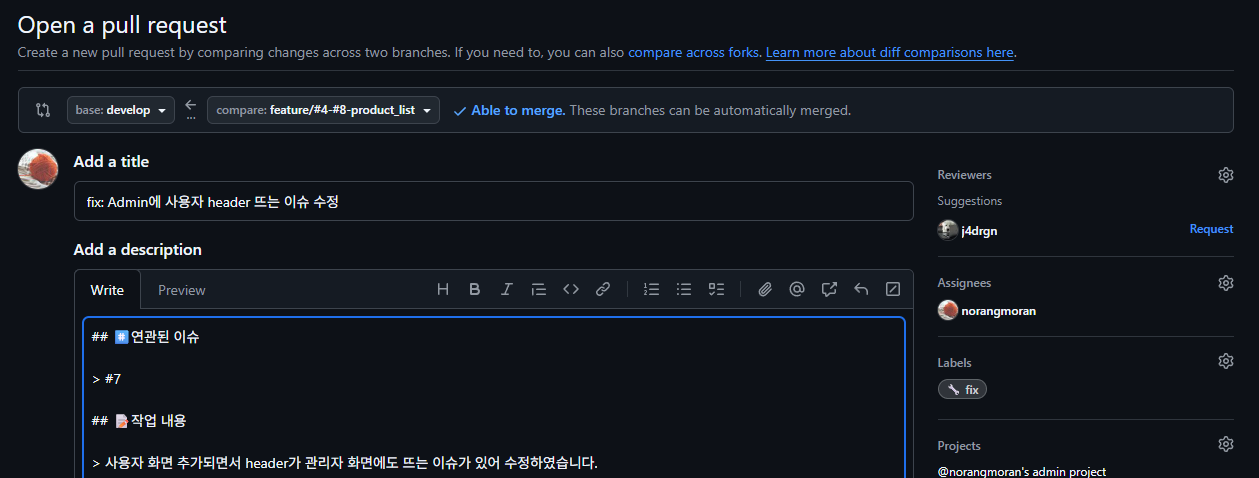Switch to the Write tab
This screenshot has height=478, width=1259.
(107, 290)
